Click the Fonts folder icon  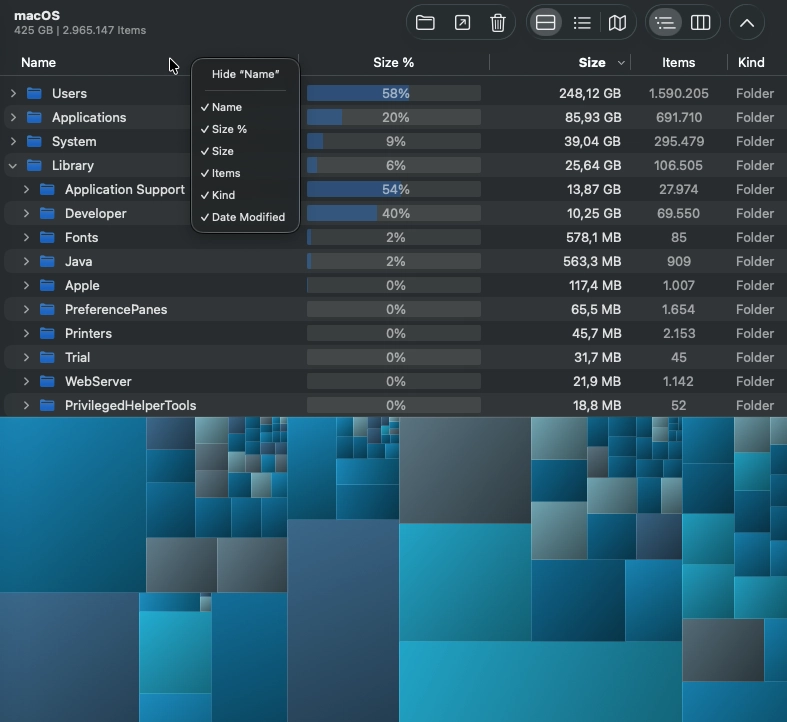click(47, 237)
